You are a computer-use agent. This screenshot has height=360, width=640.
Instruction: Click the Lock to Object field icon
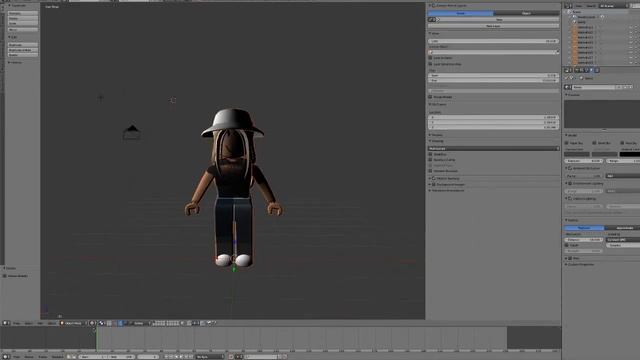tap(431, 52)
